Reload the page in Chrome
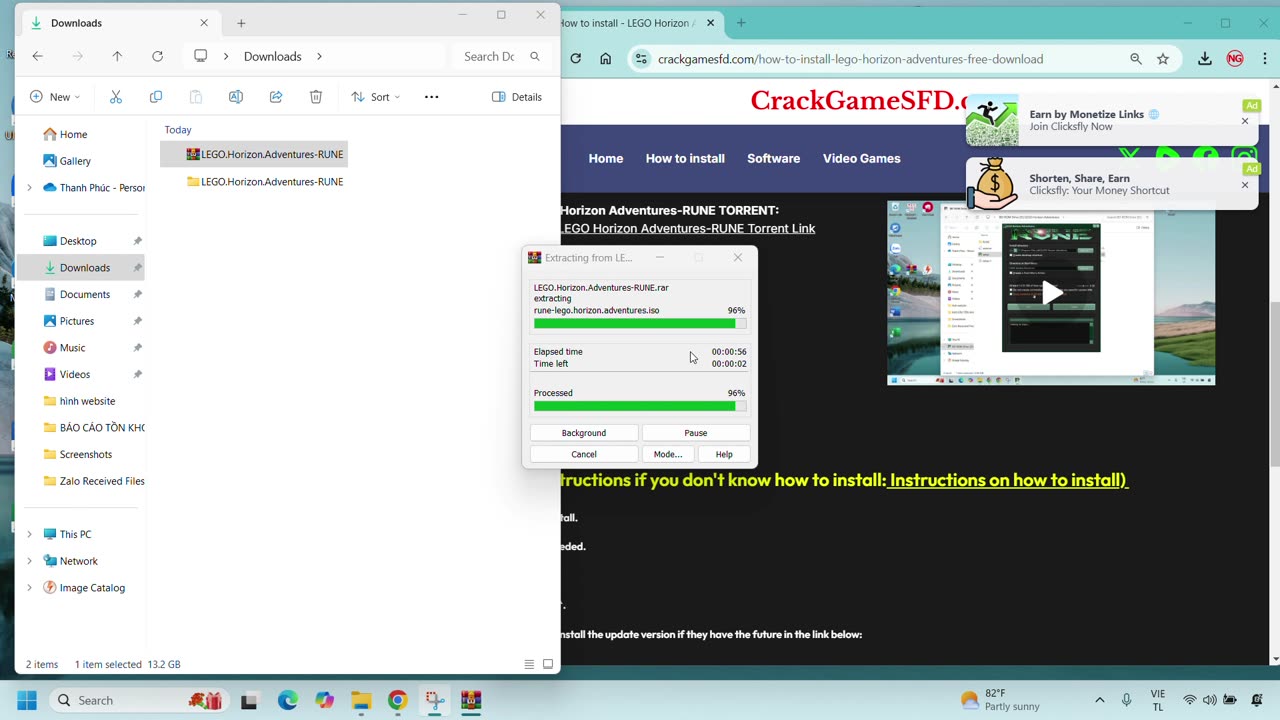Image resolution: width=1280 pixels, height=720 pixels. [x=575, y=59]
